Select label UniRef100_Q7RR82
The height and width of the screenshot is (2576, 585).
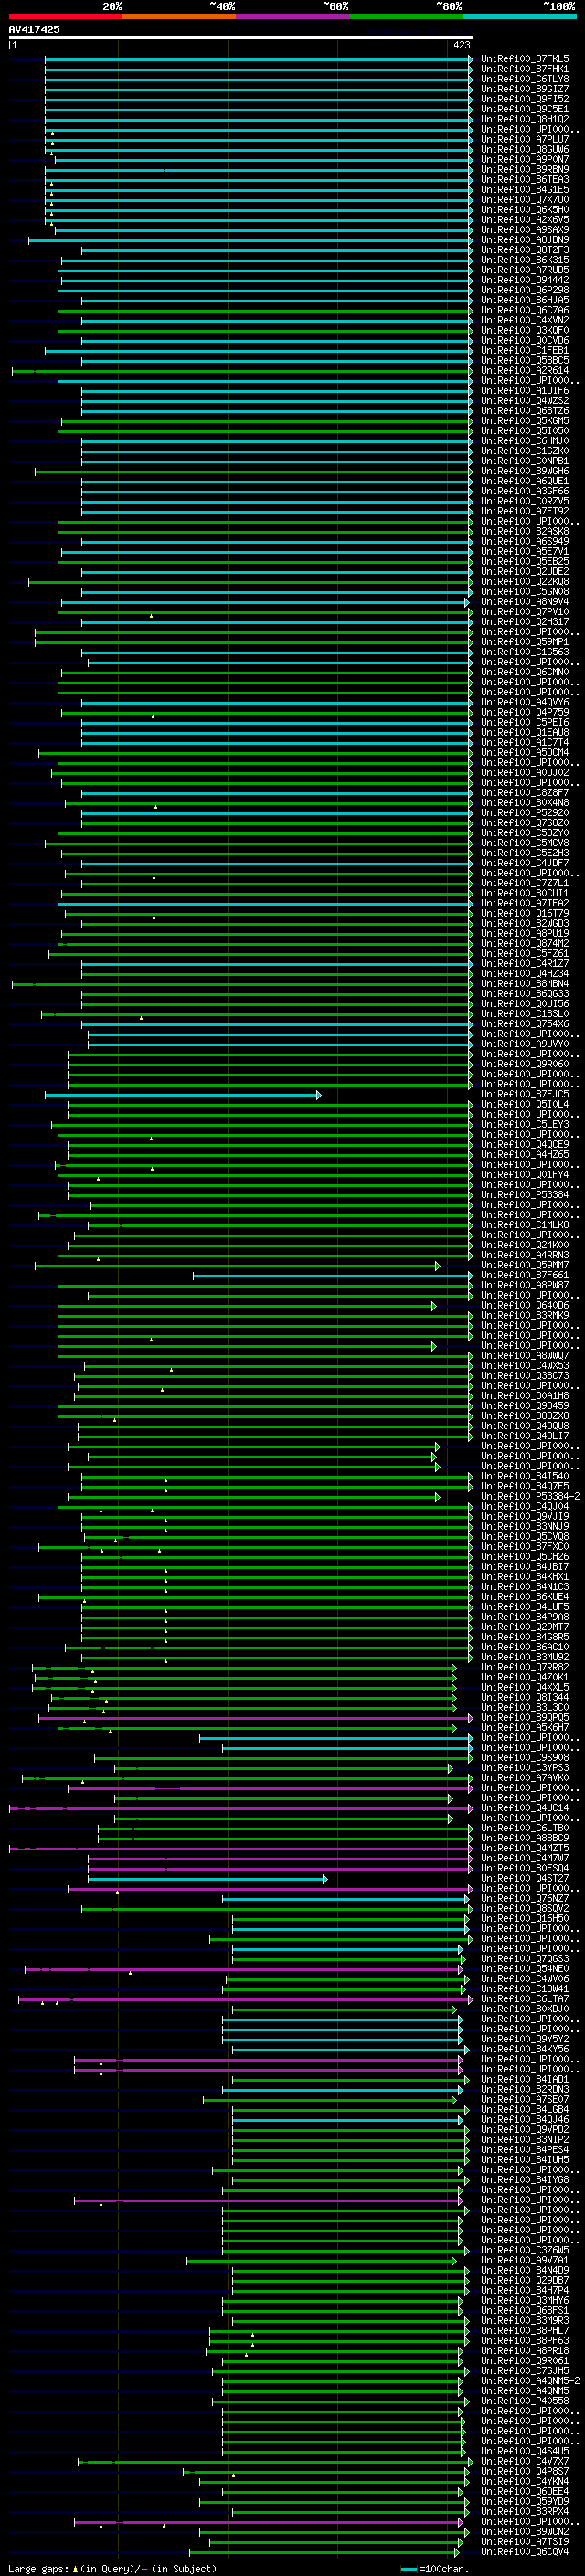coord(524,1667)
